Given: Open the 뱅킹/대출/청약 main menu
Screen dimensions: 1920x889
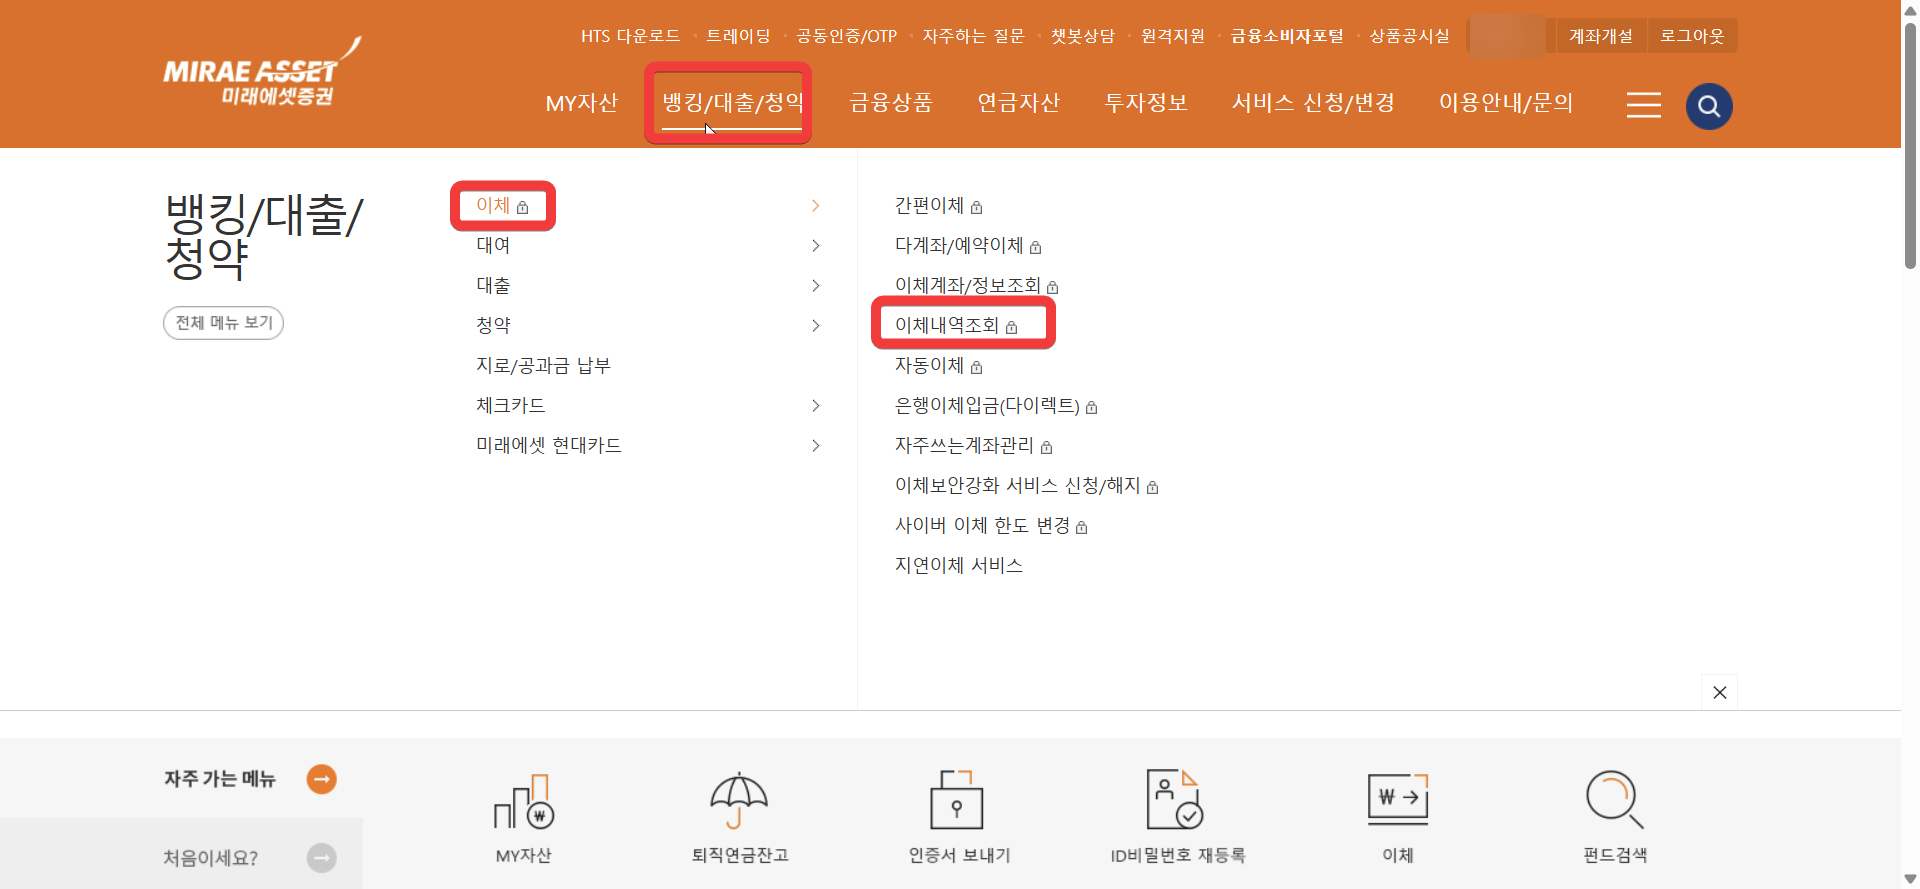Looking at the screenshot, I should point(733,103).
